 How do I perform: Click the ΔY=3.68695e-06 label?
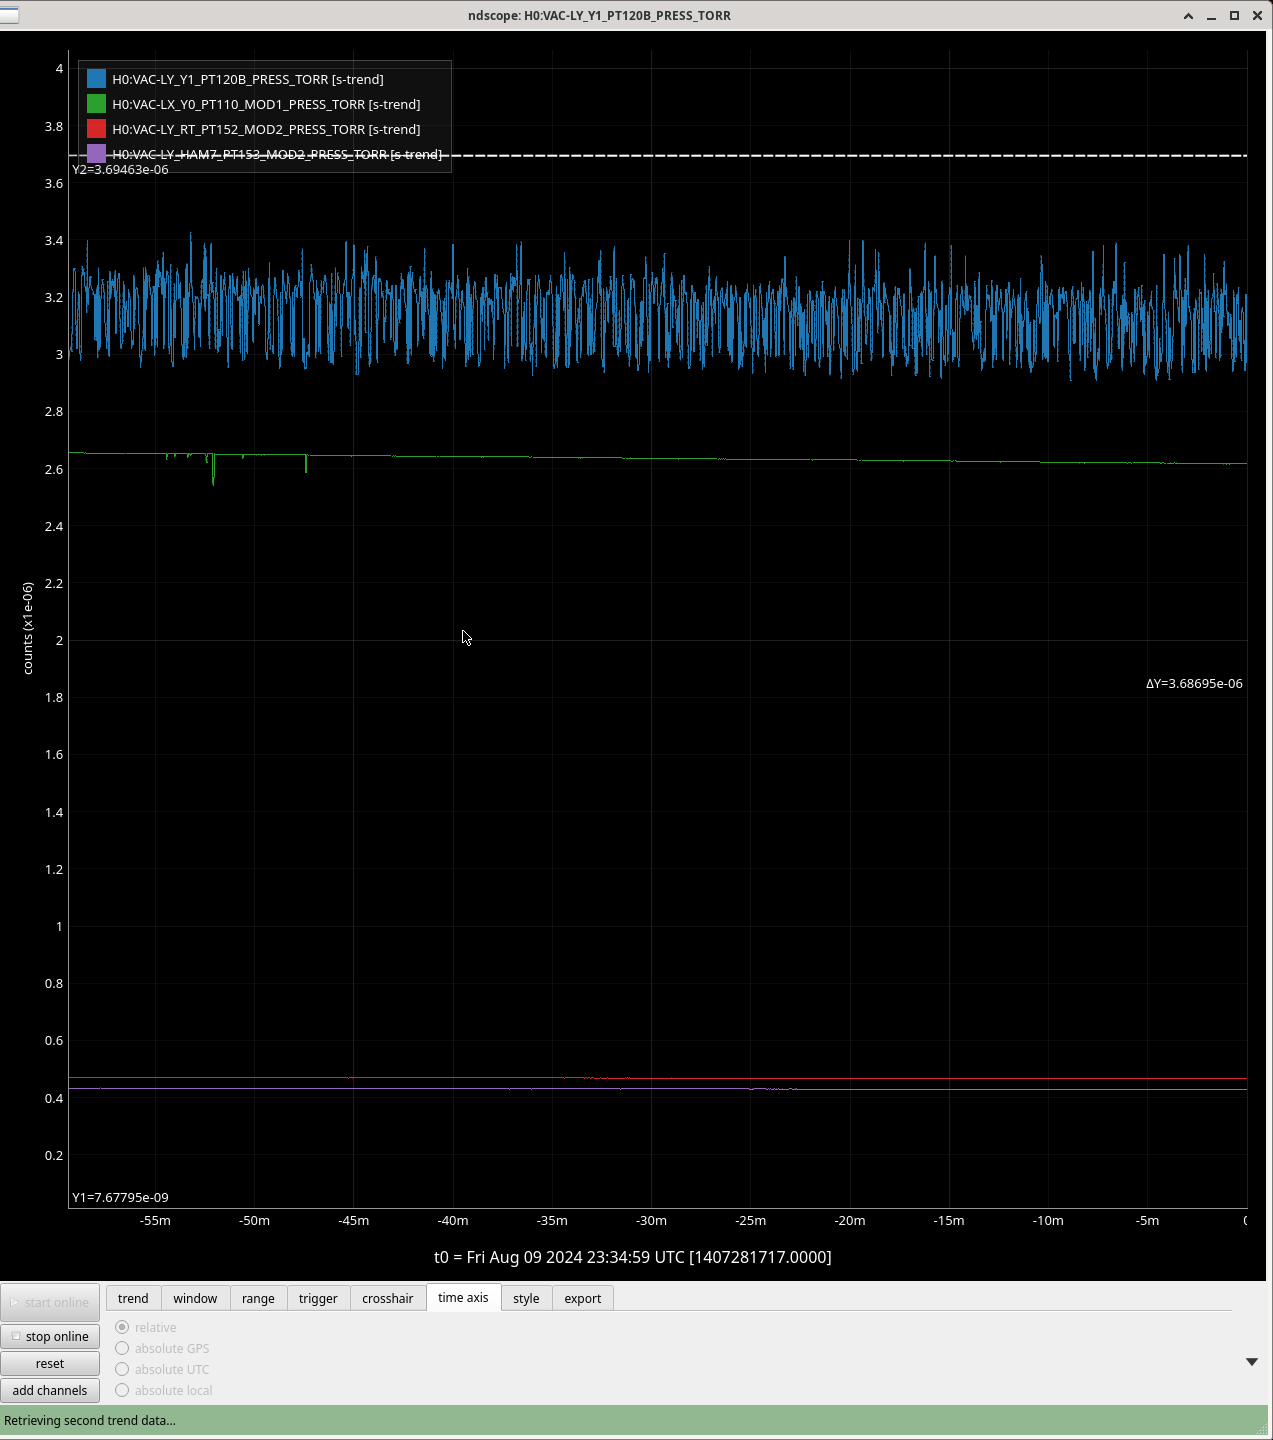pyautogui.click(x=1194, y=684)
